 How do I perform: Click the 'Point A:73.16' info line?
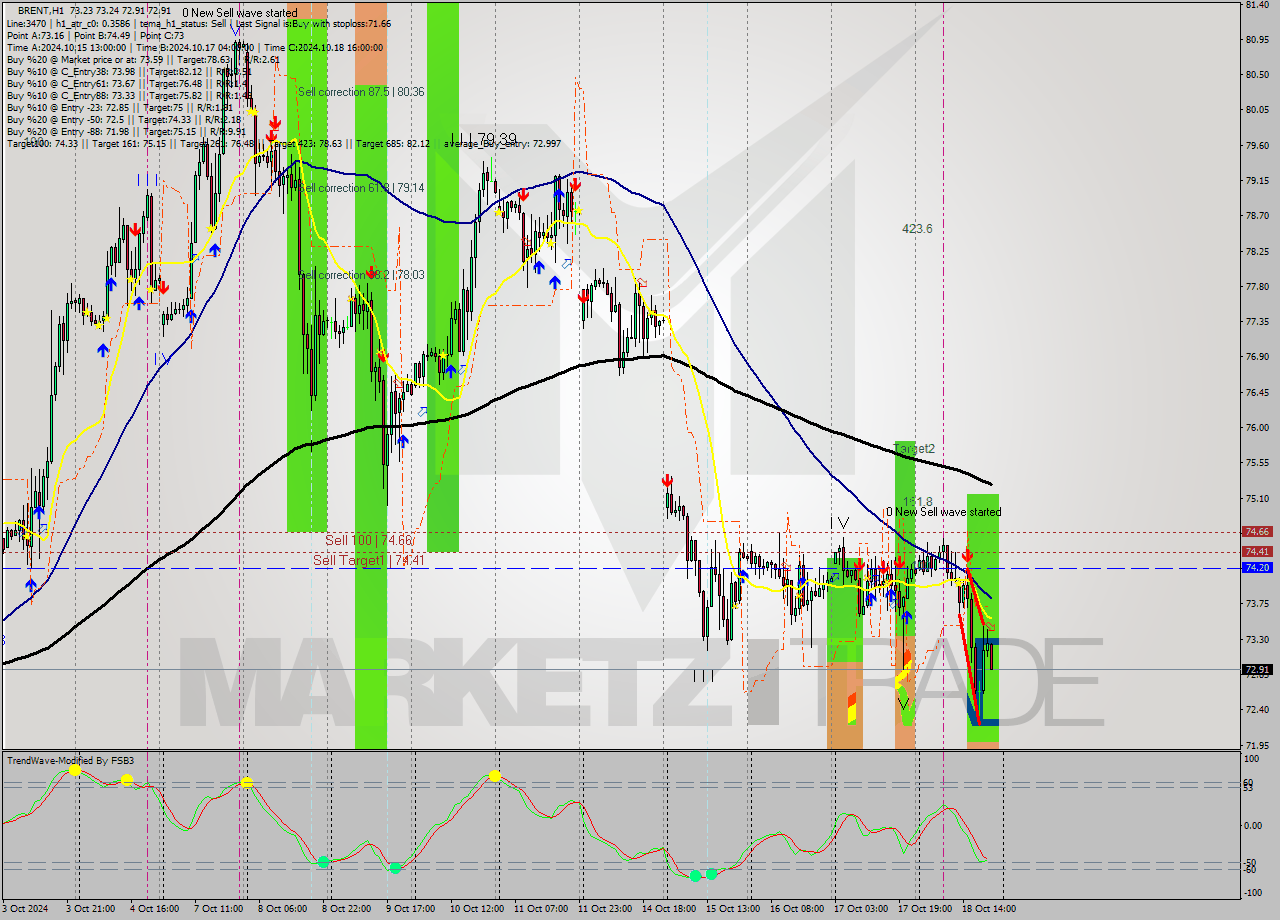coord(35,35)
